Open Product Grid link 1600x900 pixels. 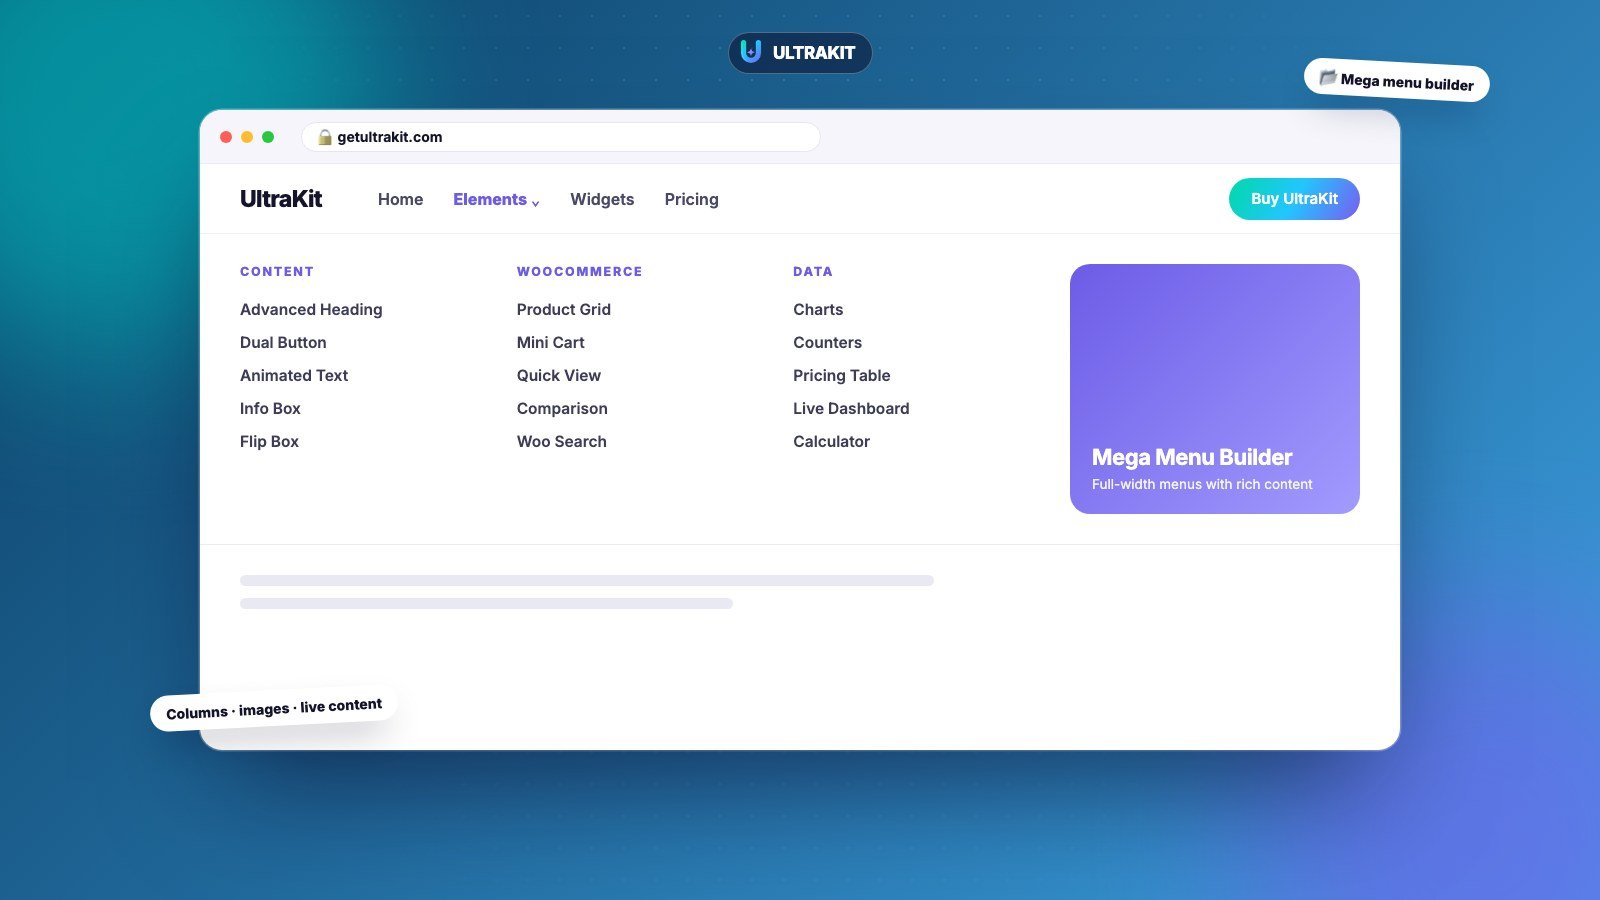pyautogui.click(x=564, y=309)
